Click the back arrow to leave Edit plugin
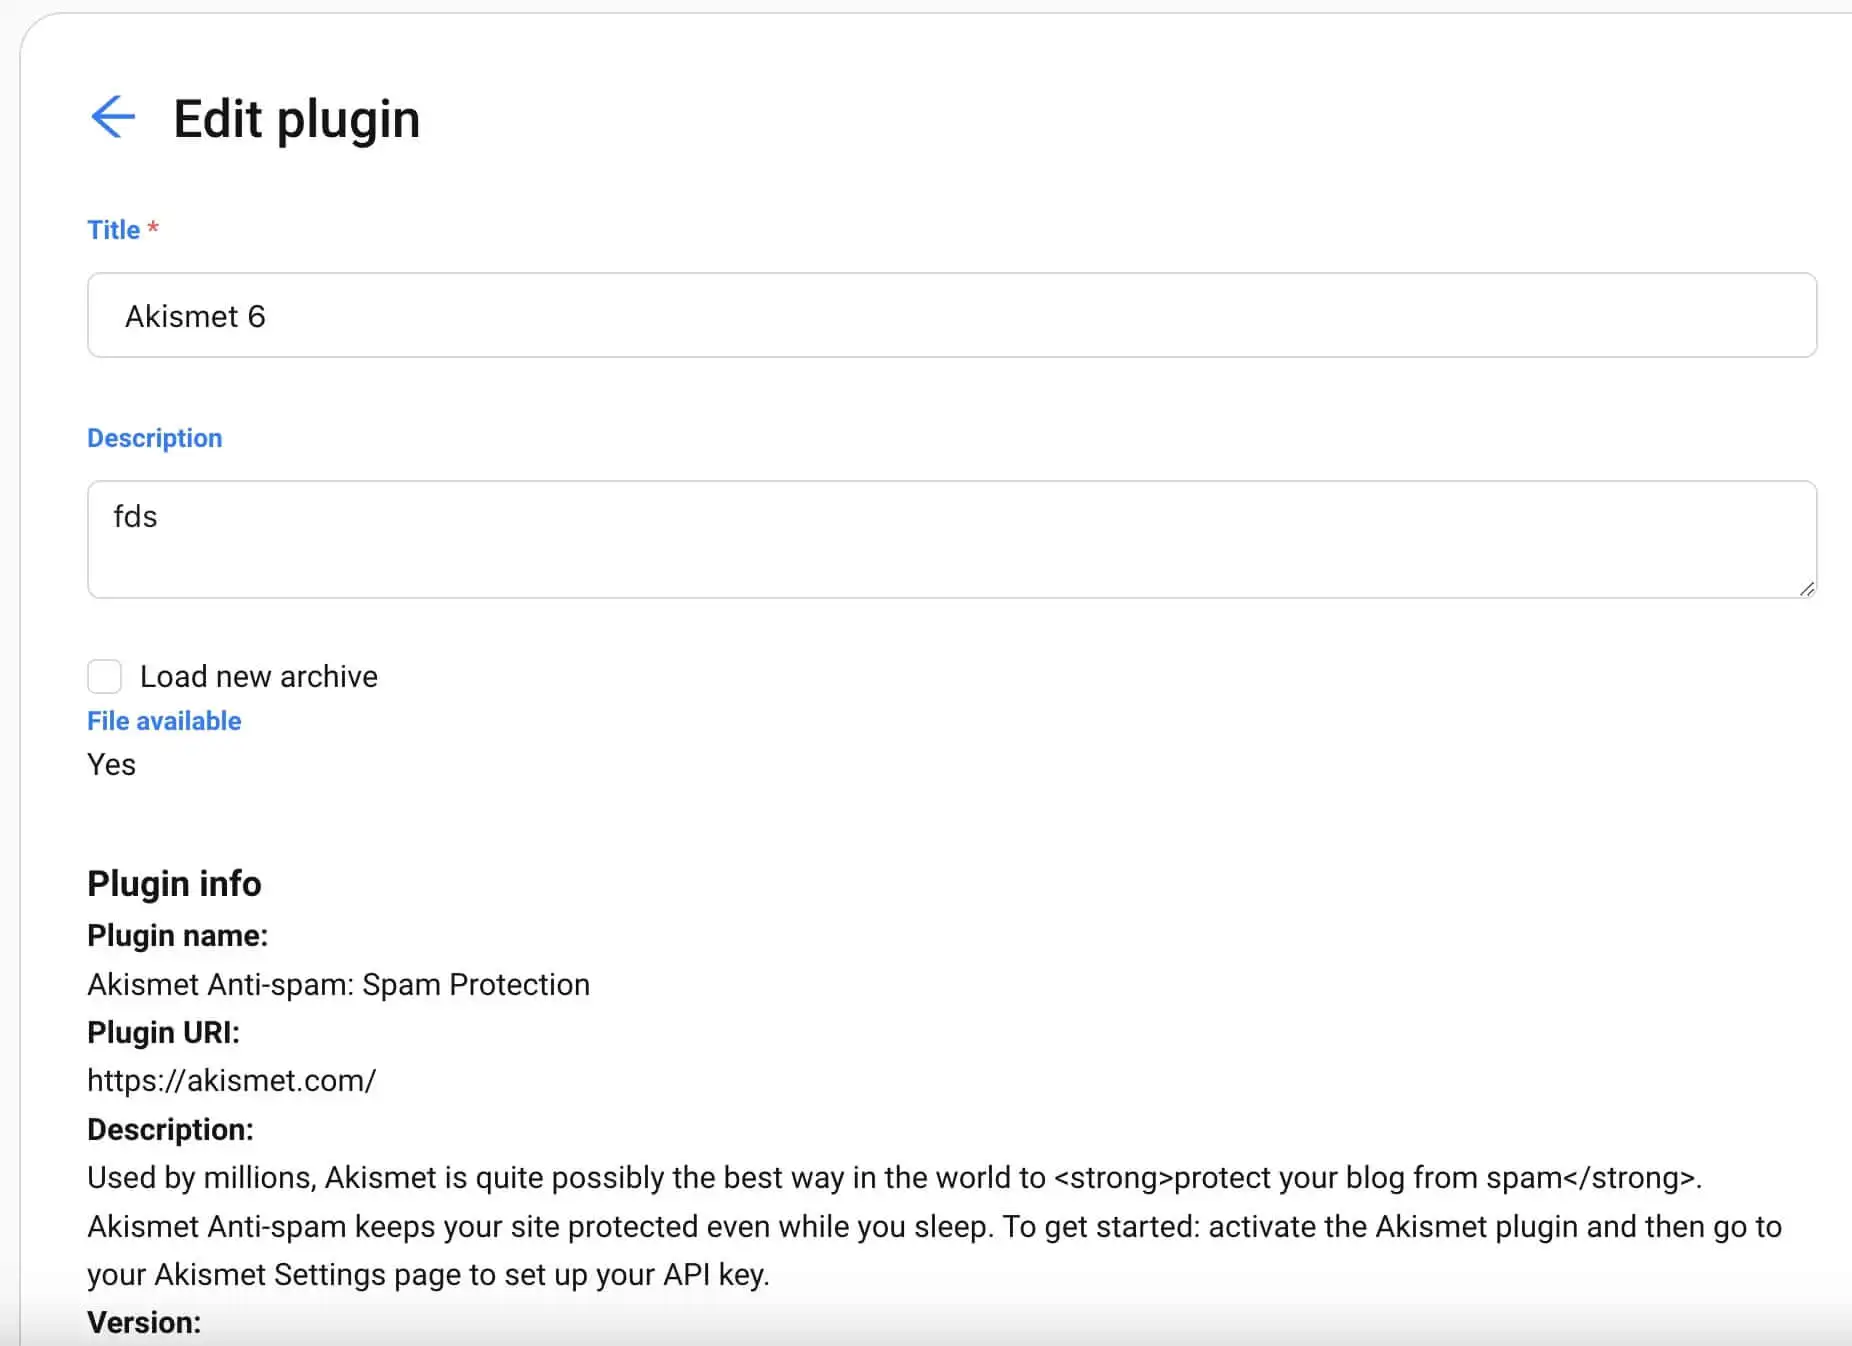Screen dimensions: 1852x1346 (113, 117)
